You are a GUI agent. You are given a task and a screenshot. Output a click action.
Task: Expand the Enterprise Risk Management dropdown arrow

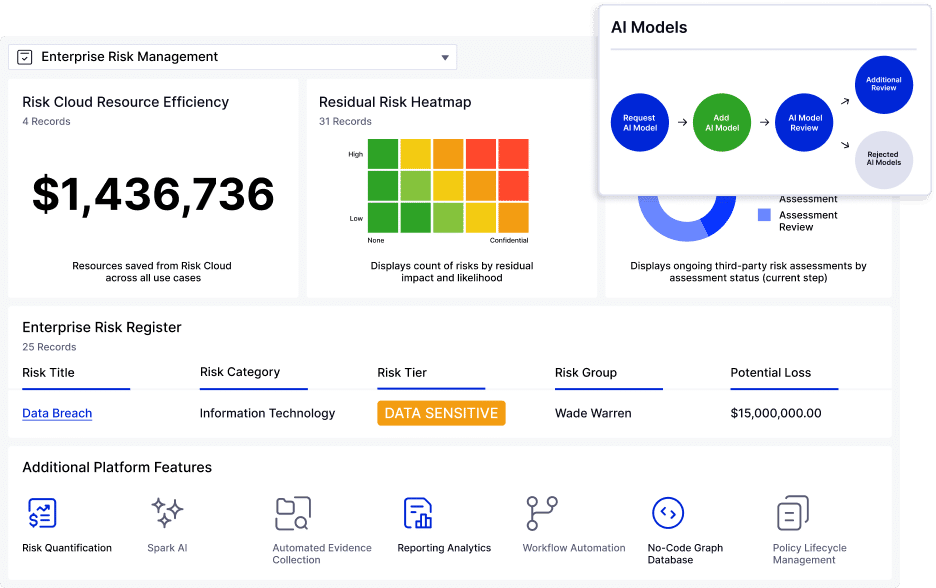pyautogui.click(x=445, y=58)
